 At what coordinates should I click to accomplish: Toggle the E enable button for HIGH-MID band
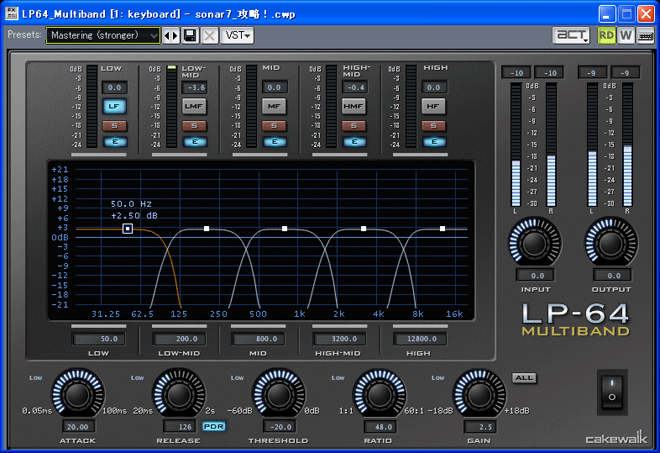354,142
